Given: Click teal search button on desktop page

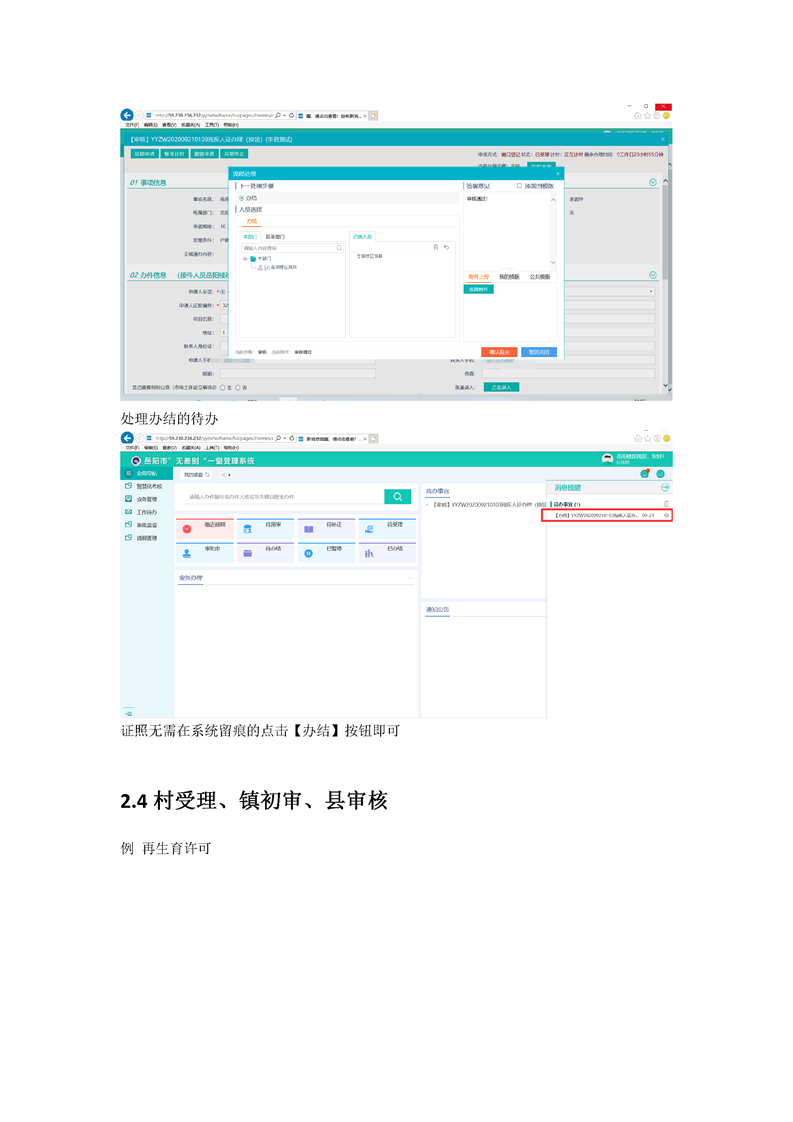Looking at the screenshot, I should point(397,497).
